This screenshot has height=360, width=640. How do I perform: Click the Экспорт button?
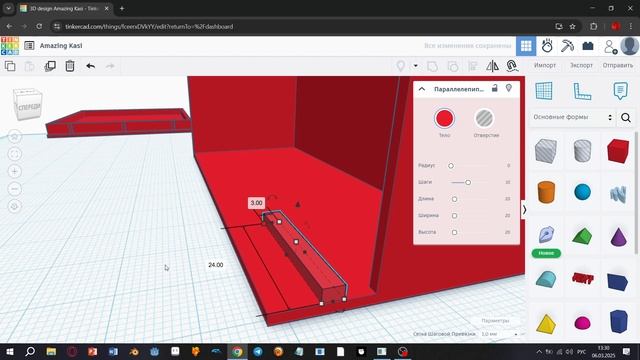click(x=581, y=65)
